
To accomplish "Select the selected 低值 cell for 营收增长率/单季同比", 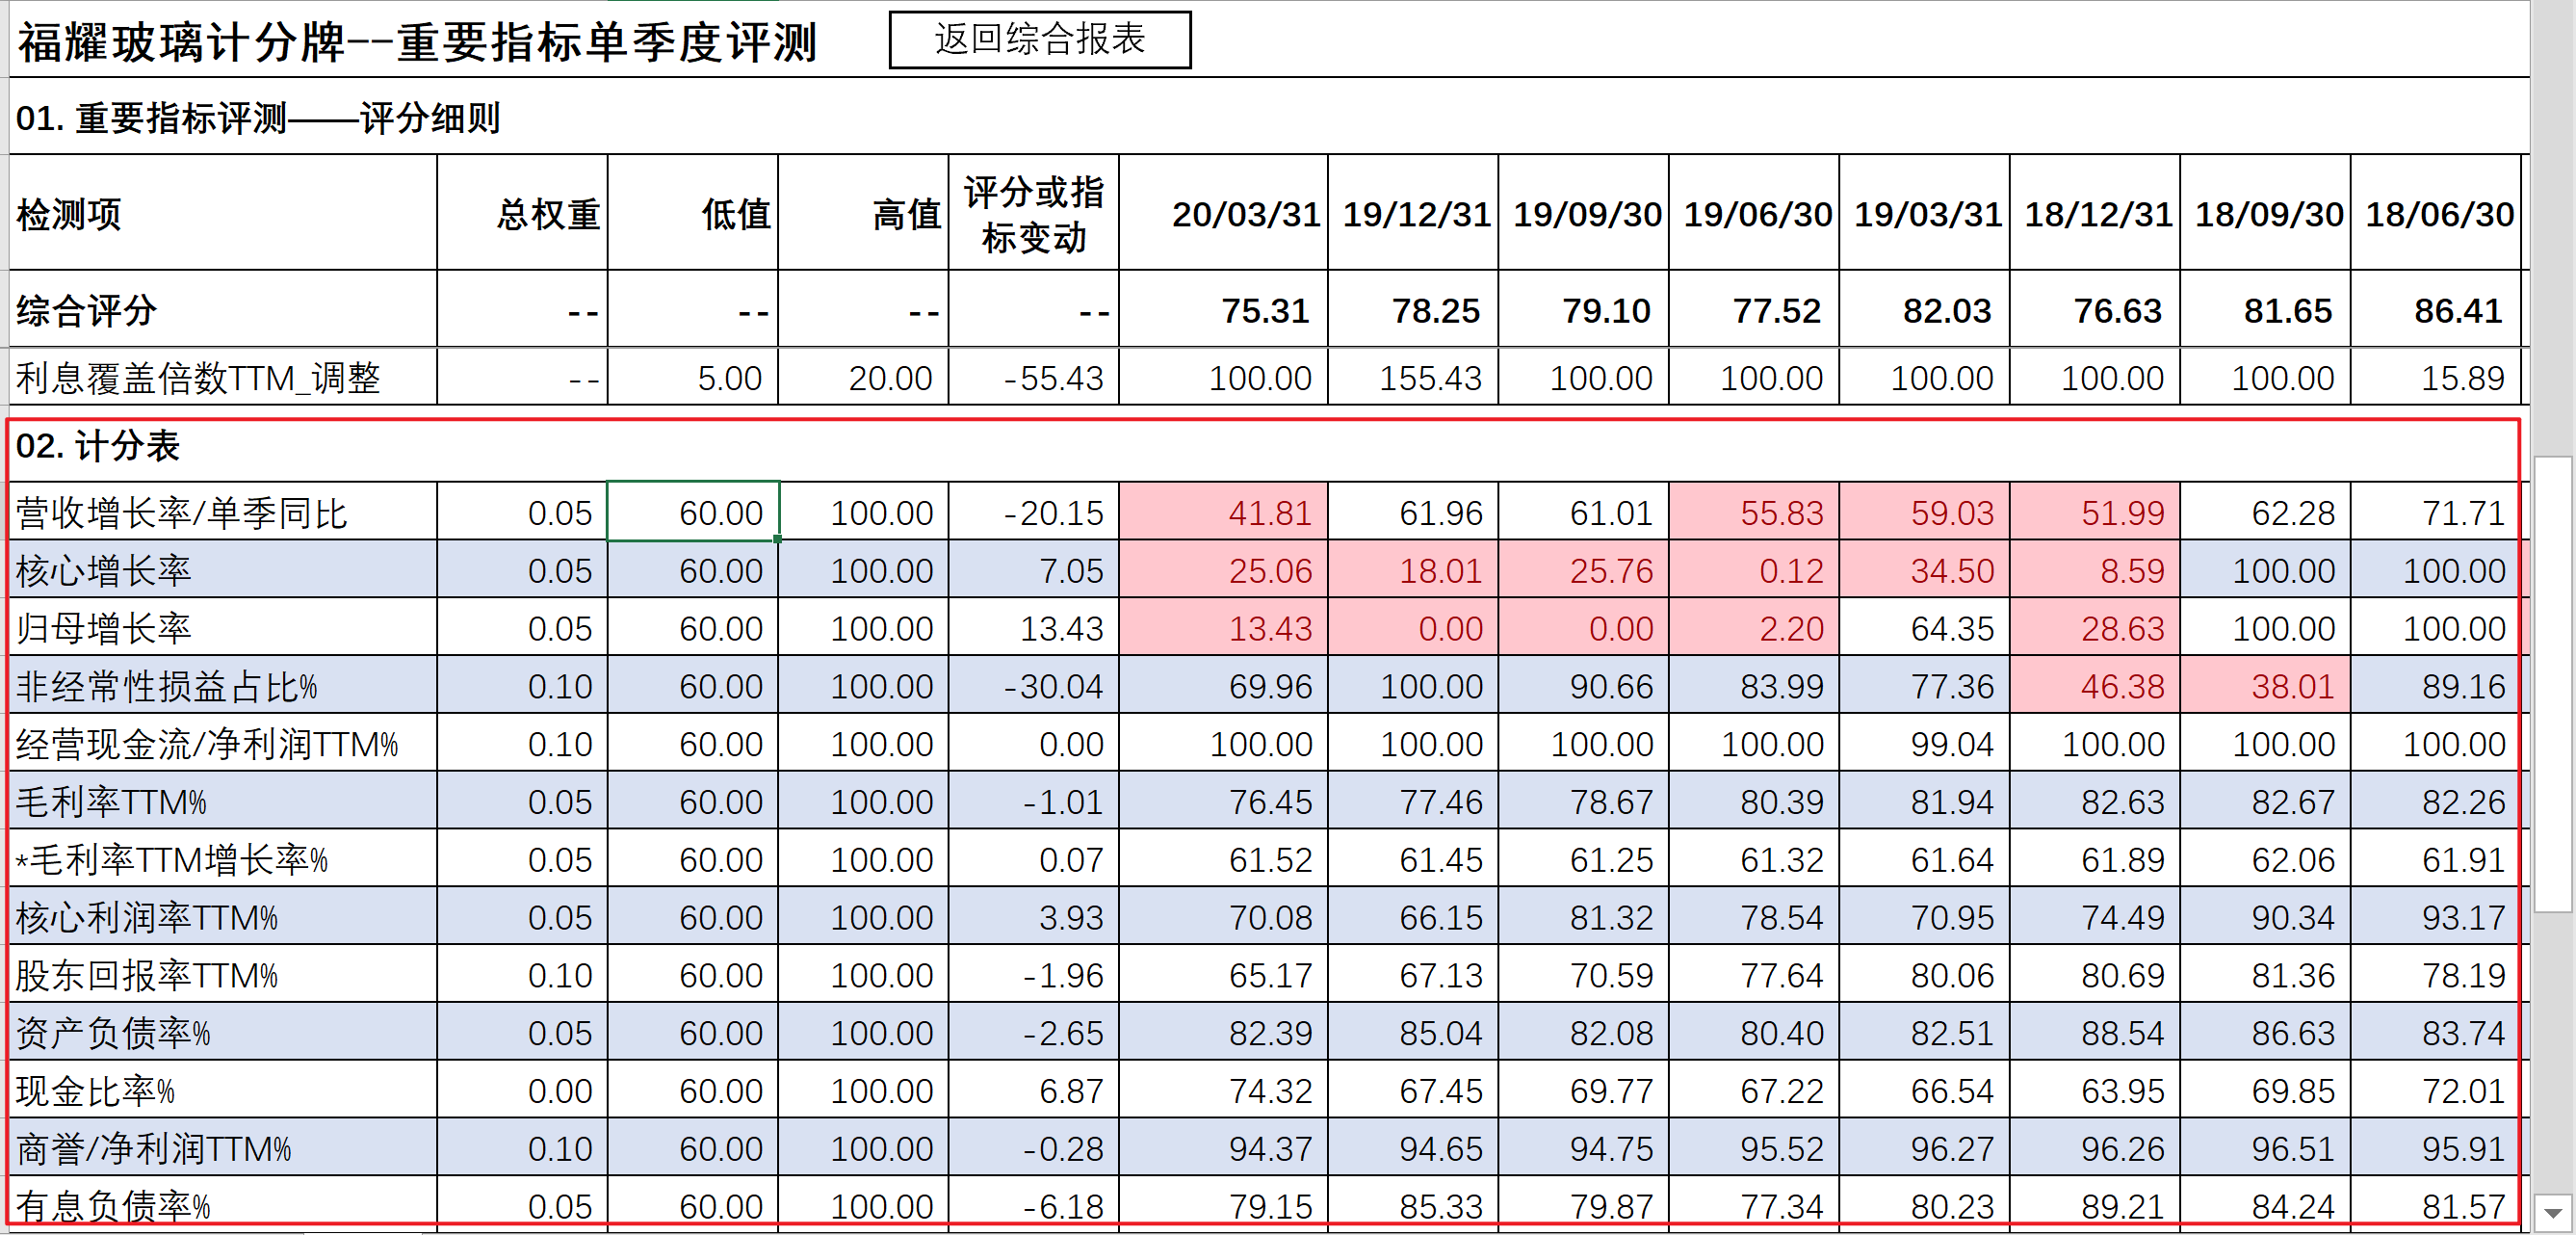I will pyautogui.click(x=692, y=512).
